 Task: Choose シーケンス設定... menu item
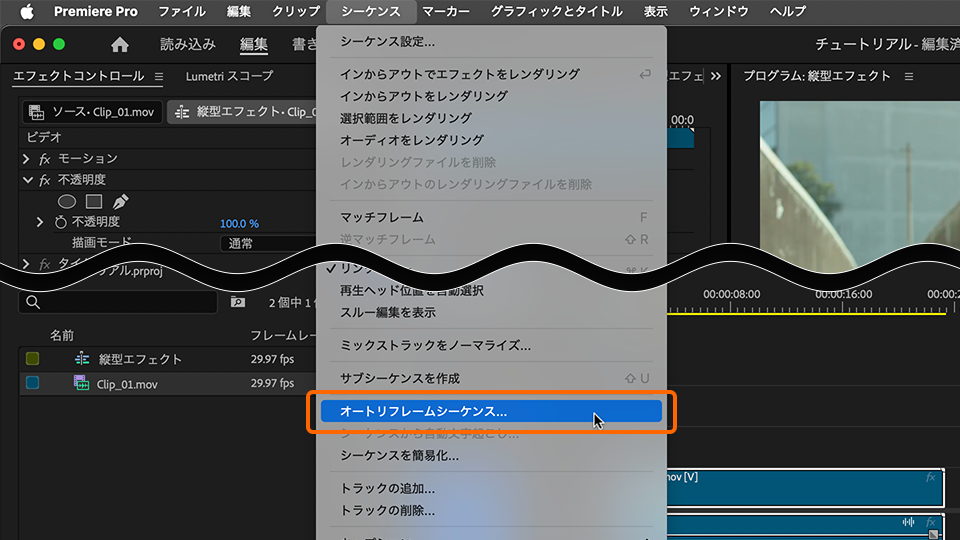coord(492,42)
